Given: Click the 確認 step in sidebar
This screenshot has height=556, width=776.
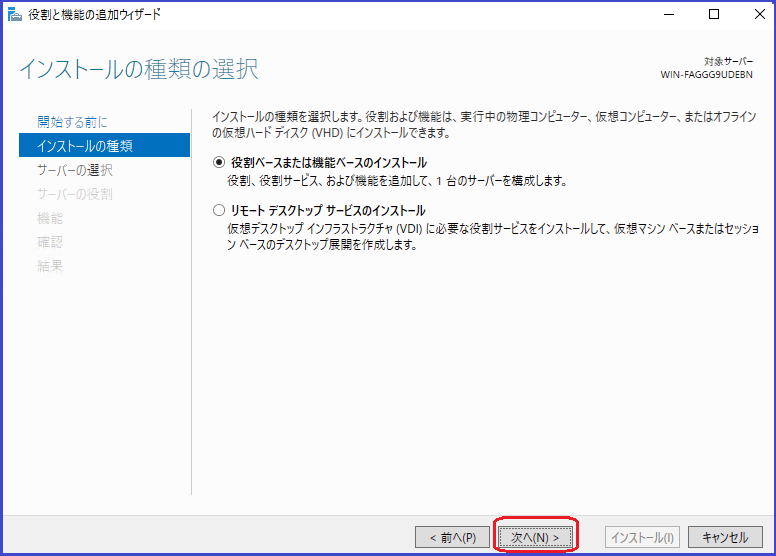Looking at the screenshot, I should point(50,242).
